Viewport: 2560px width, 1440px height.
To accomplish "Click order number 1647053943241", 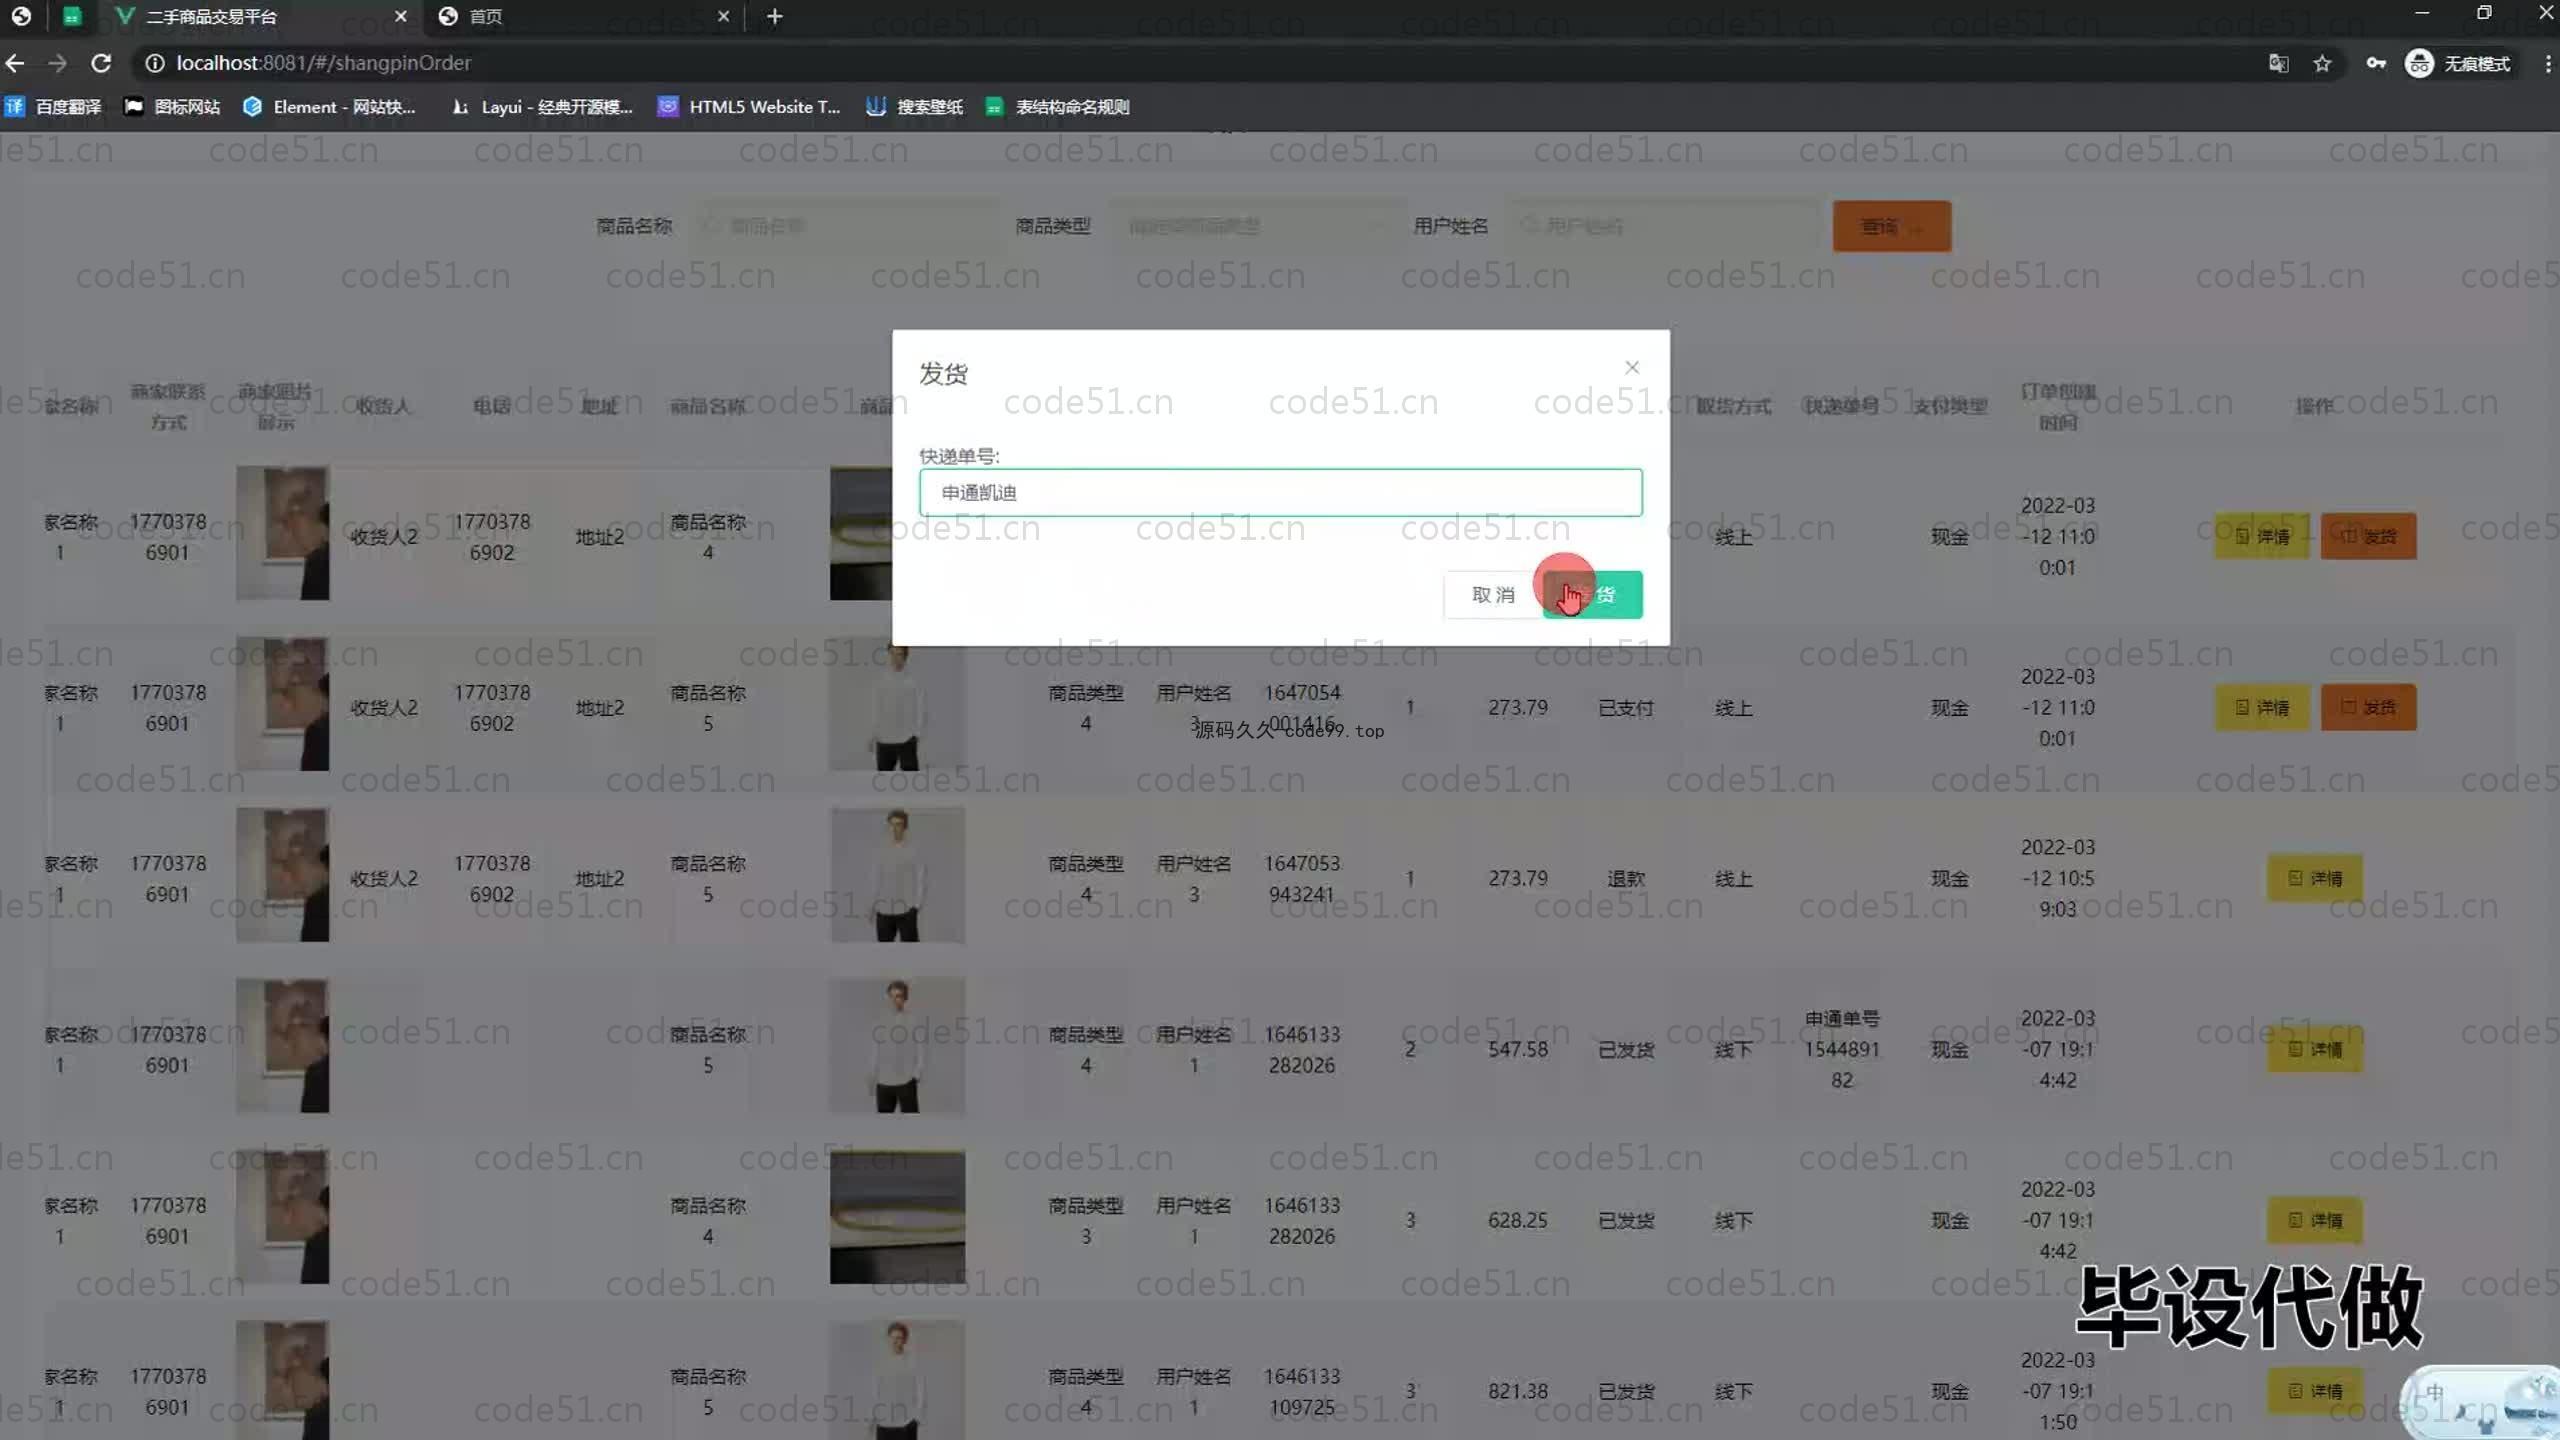I will pyautogui.click(x=1302, y=879).
